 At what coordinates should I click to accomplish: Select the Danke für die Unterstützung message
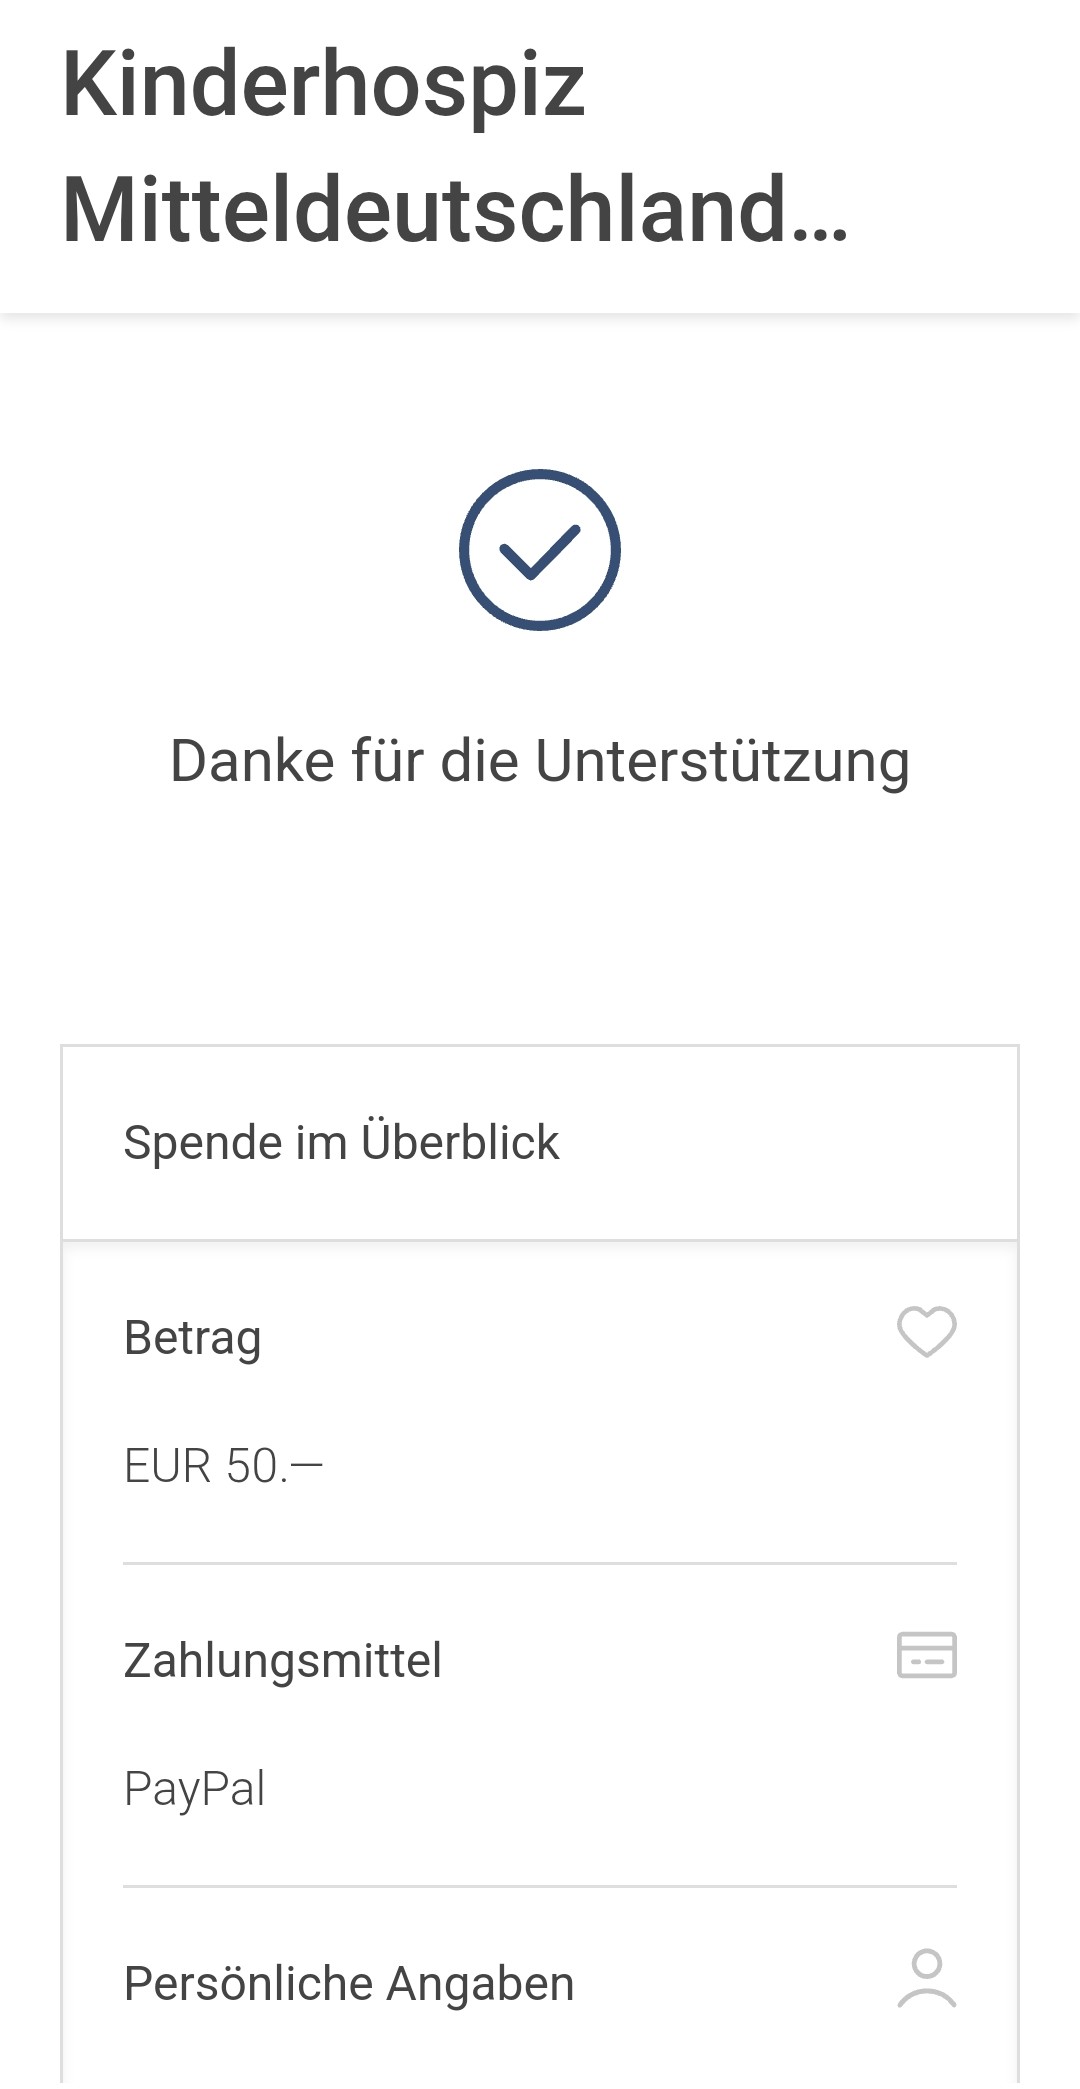(x=540, y=761)
